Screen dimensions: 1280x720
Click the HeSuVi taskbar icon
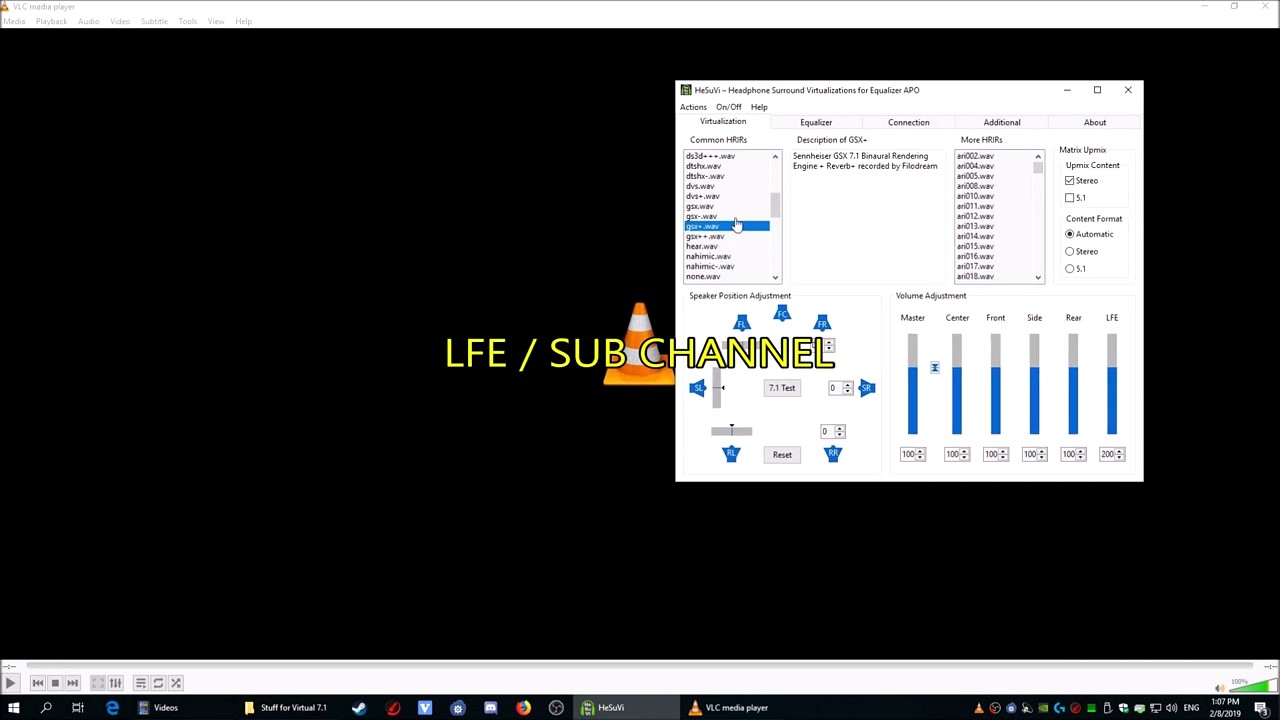[587, 707]
